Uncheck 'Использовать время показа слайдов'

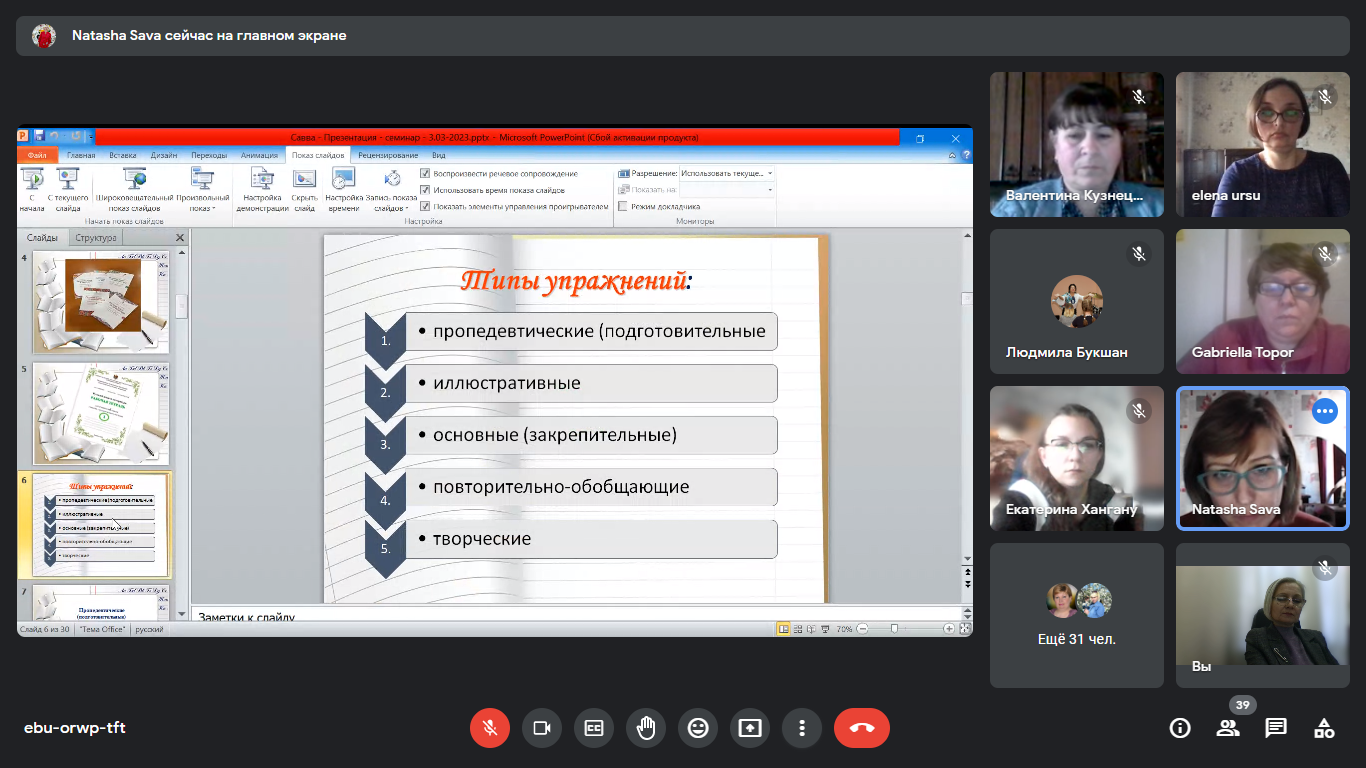coord(425,190)
